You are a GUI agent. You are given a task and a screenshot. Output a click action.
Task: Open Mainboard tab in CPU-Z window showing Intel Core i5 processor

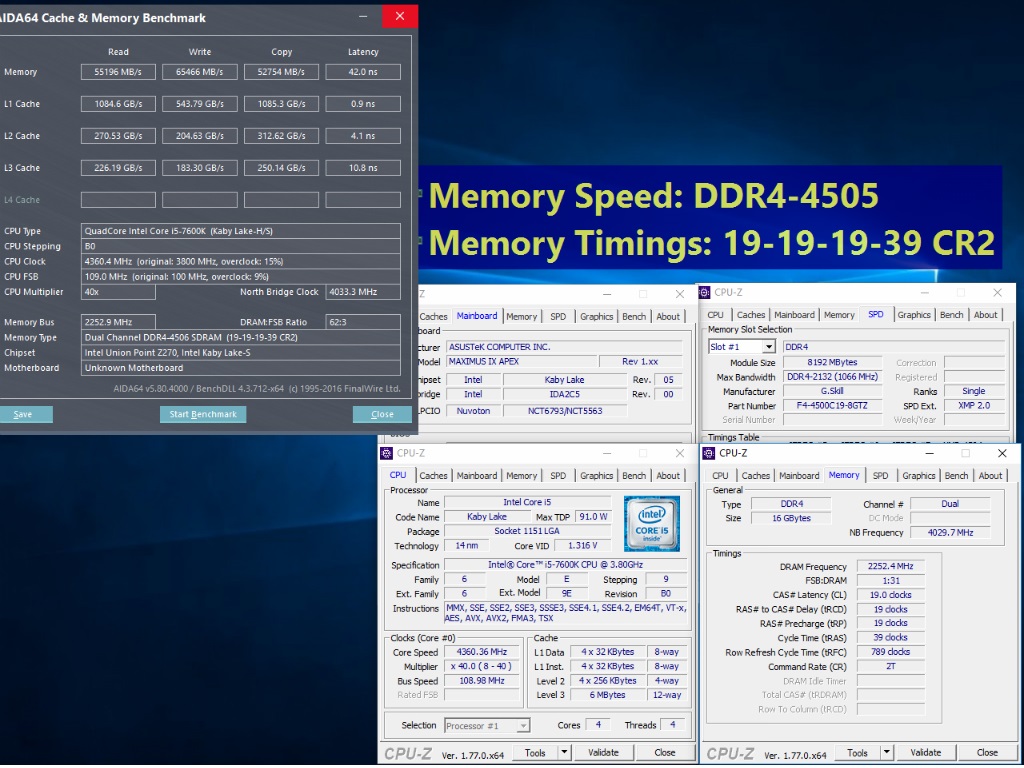pyautogui.click(x=477, y=475)
